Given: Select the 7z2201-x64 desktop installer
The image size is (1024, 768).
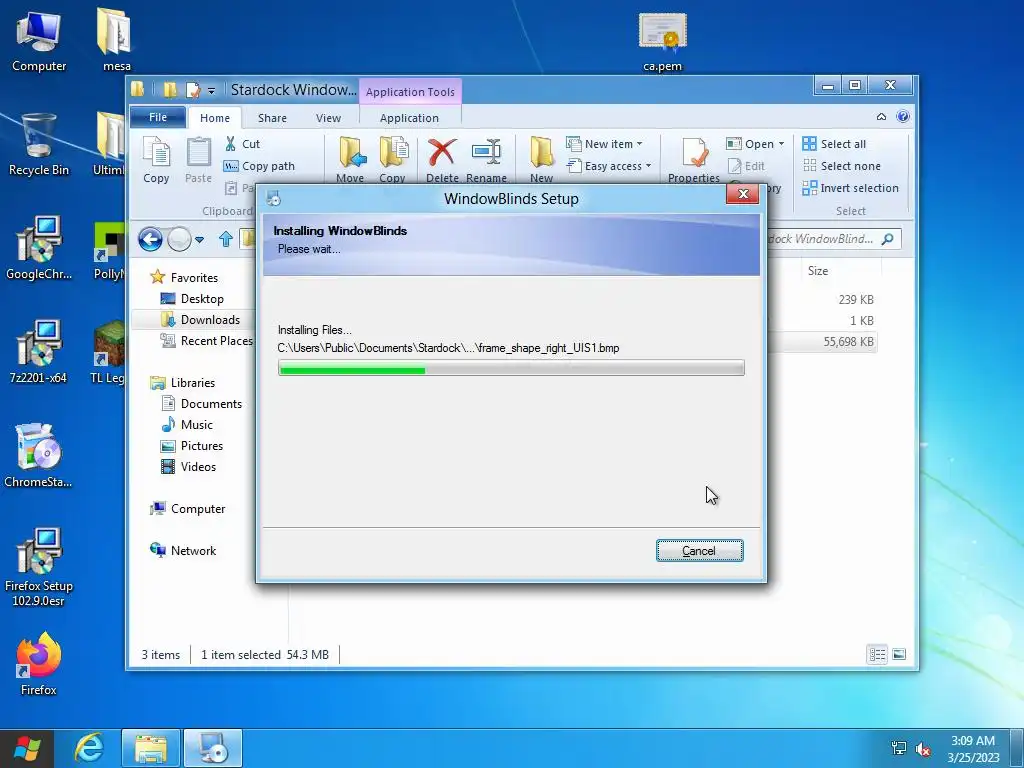Looking at the screenshot, I should 39,352.
